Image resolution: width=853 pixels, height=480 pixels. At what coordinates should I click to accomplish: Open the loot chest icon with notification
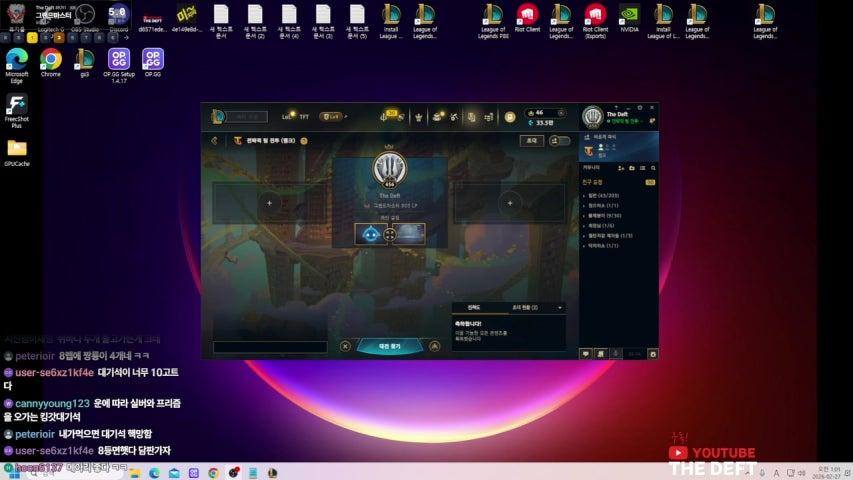pyautogui.click(x=437, y=116)
